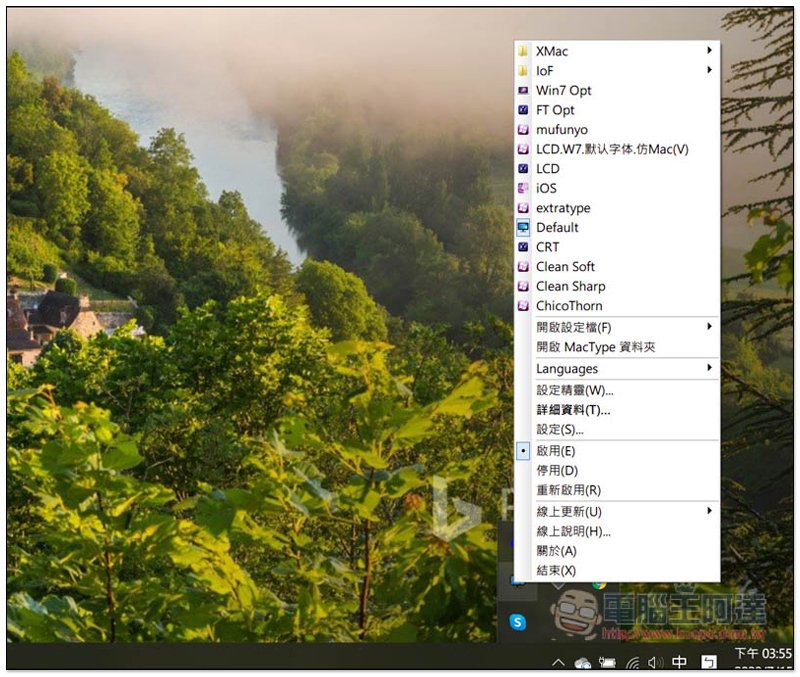Click 重新啟用(R) to restart
This screenshot has height=677, width=800.
pyautogui.click(x=617, y=490)
